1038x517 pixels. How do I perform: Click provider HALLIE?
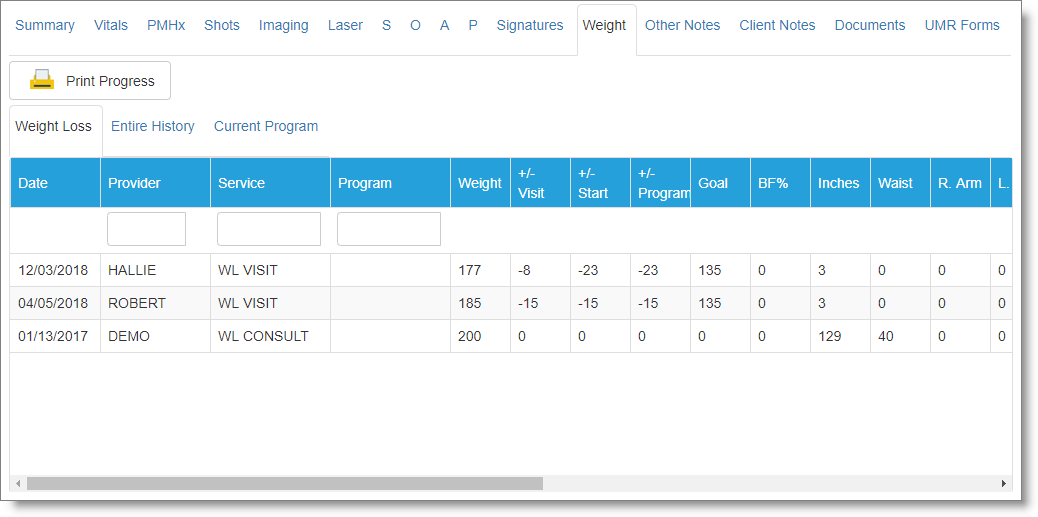(132, 270)
